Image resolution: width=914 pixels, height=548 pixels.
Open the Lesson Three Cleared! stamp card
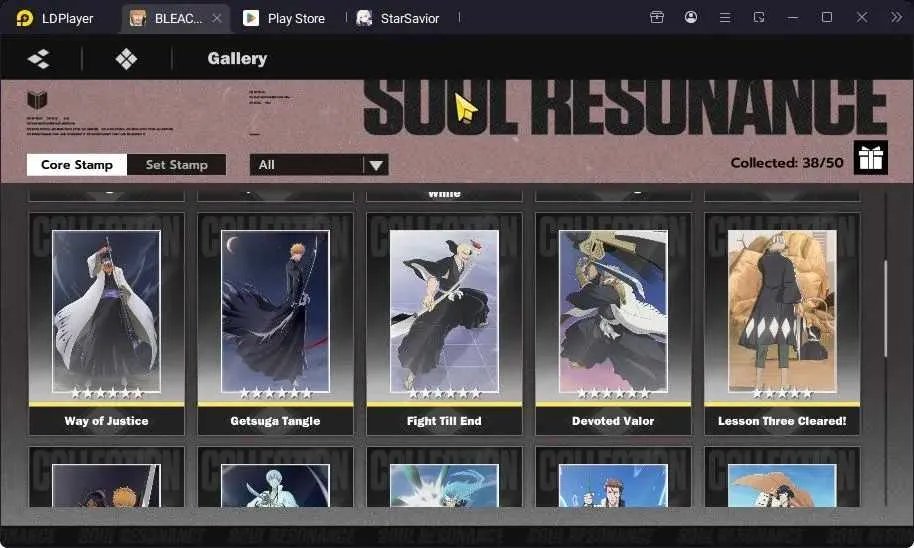[782, 324]
